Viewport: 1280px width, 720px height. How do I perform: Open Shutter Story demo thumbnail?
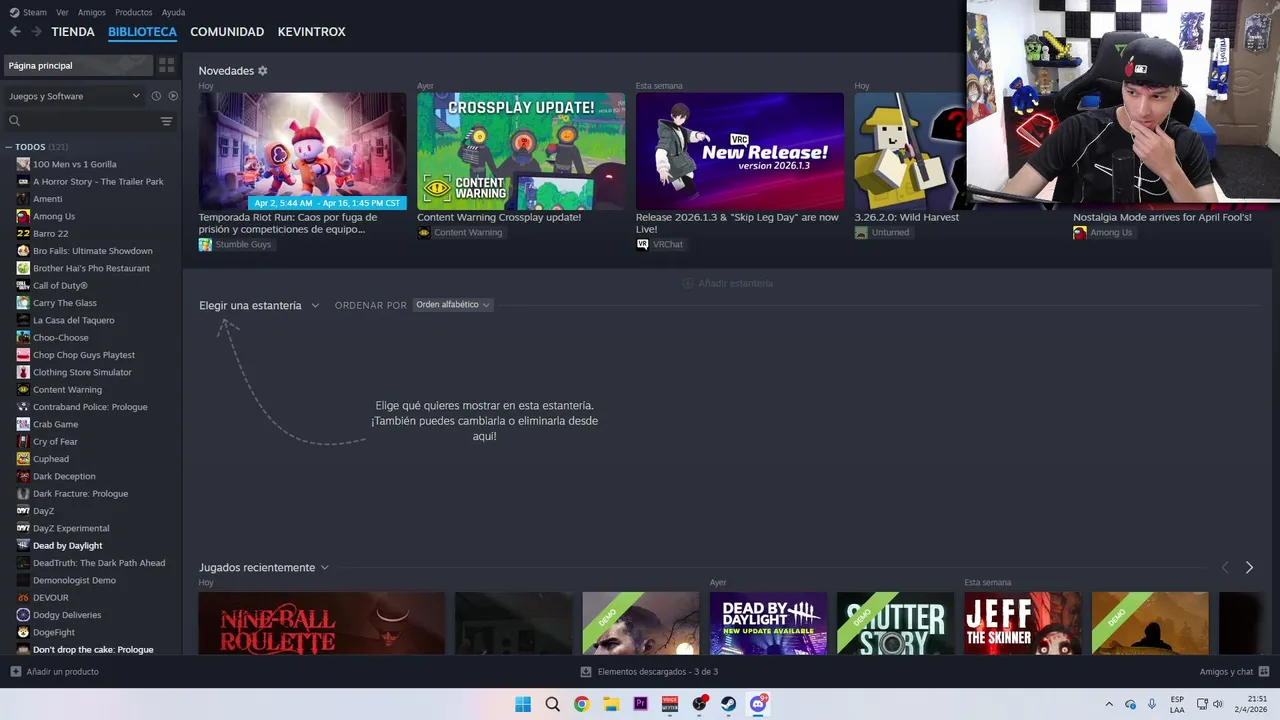click(895, 624)
